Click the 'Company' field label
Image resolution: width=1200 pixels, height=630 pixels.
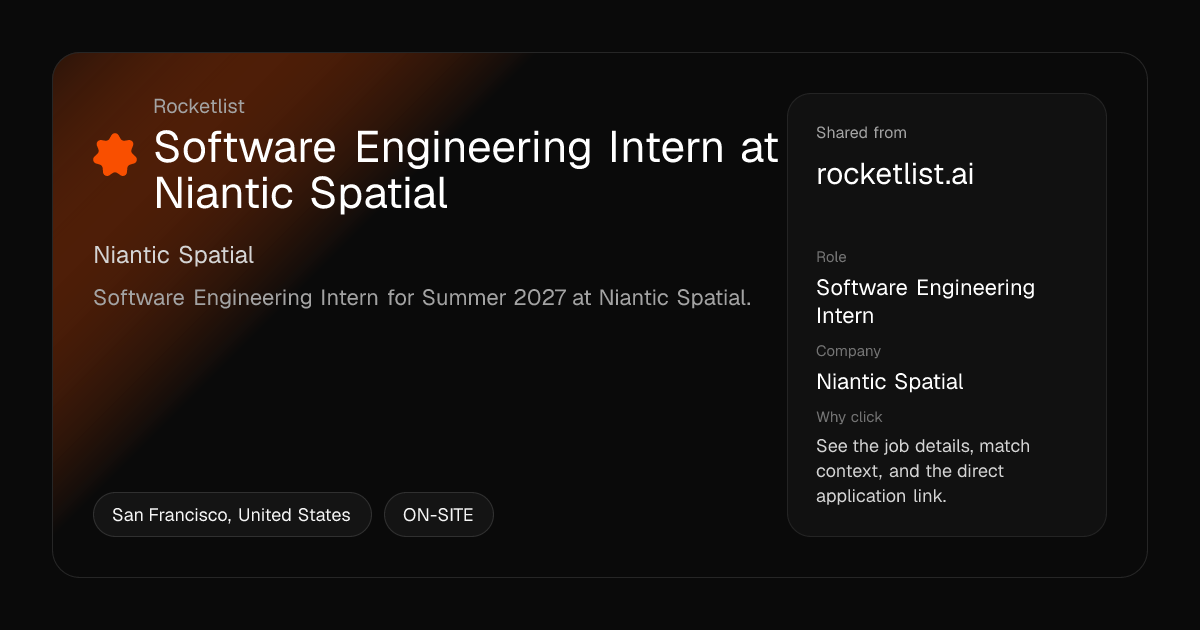848,351
